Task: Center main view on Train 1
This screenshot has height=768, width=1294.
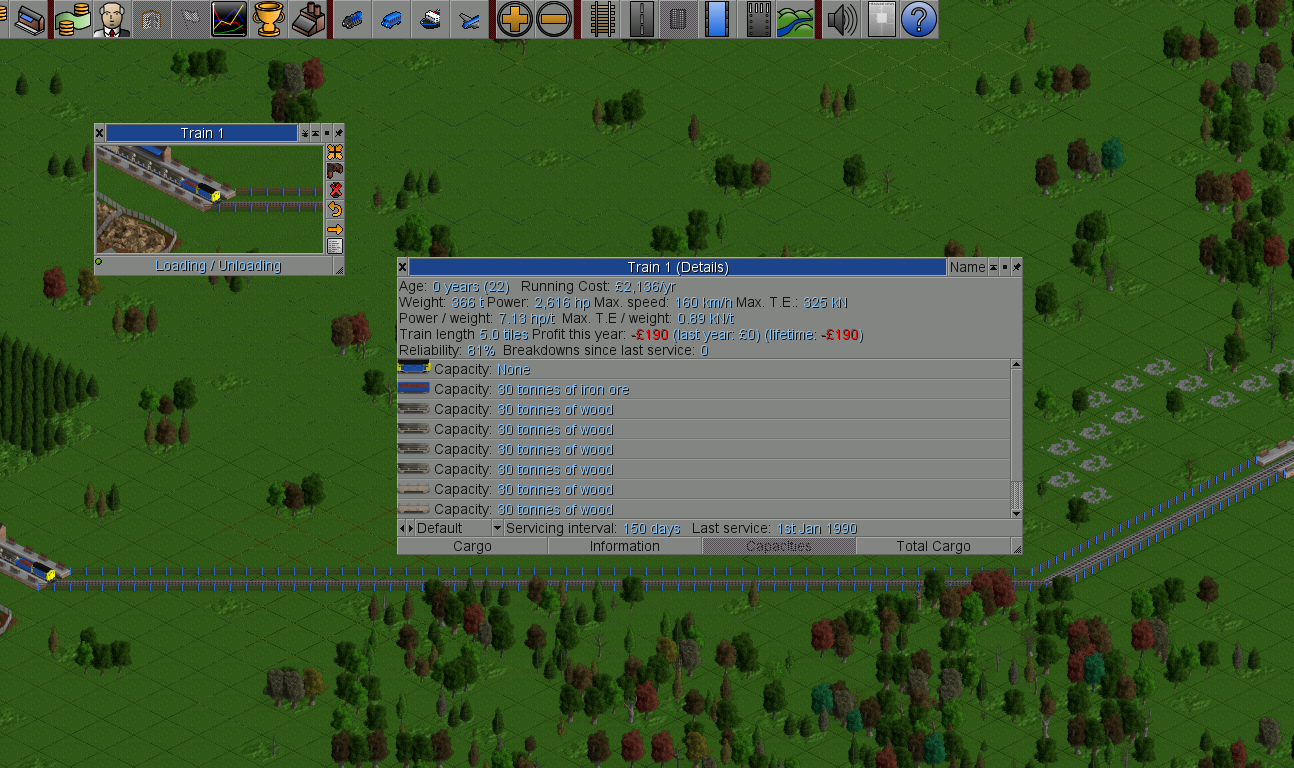Action: click(x=335, y=153)
